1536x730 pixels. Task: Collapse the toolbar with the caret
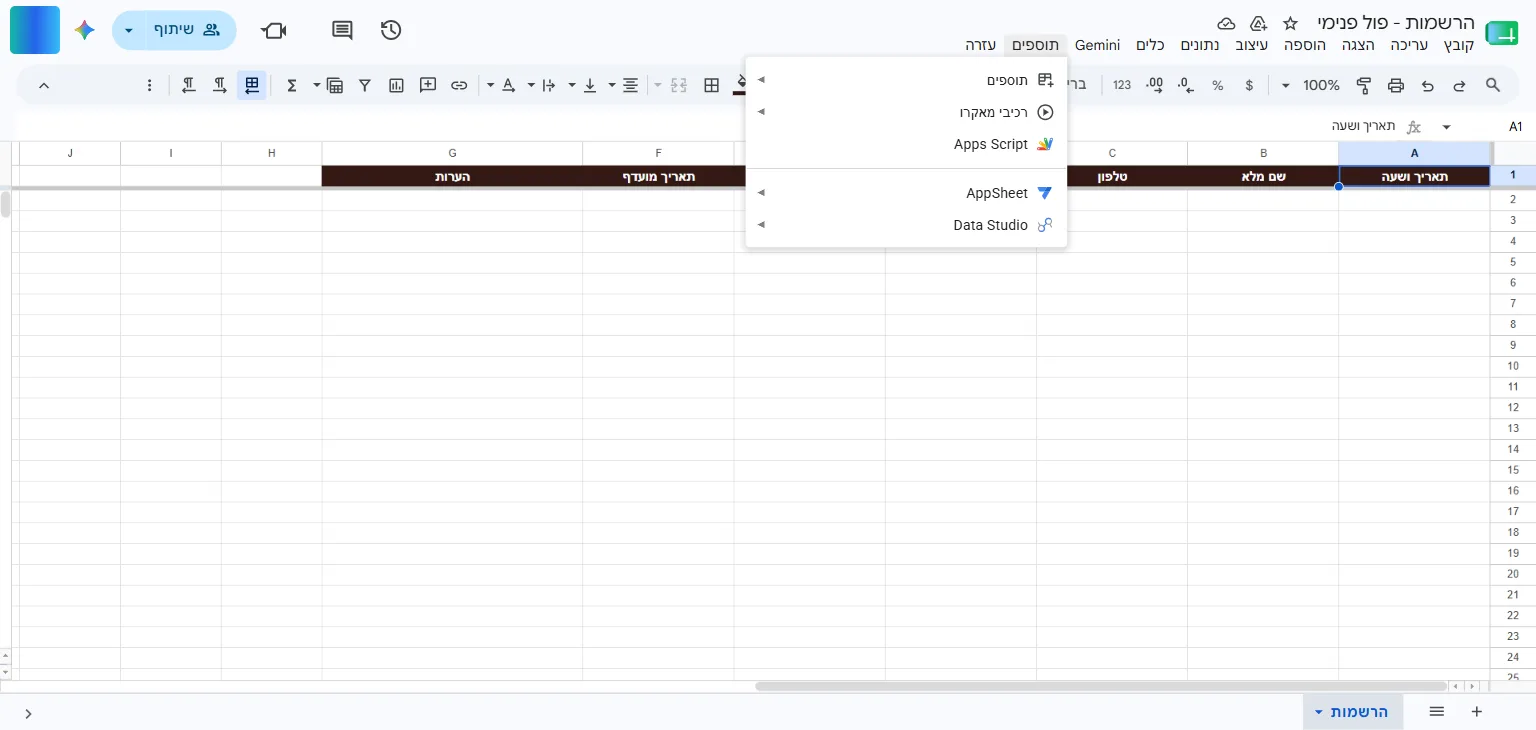[44, 85]
